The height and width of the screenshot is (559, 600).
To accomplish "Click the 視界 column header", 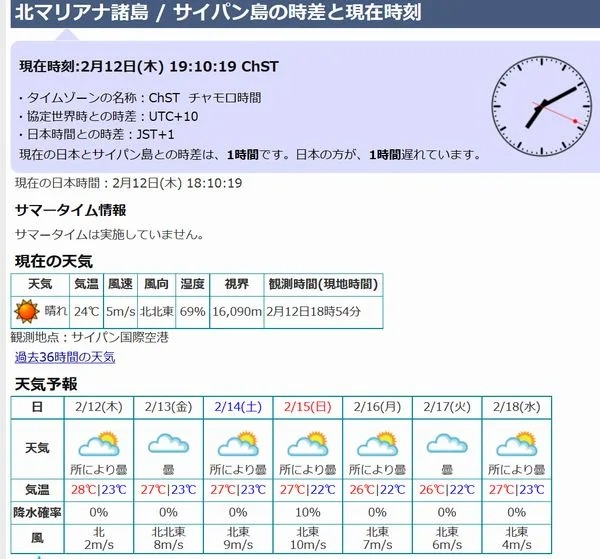I will coord(236,285).
